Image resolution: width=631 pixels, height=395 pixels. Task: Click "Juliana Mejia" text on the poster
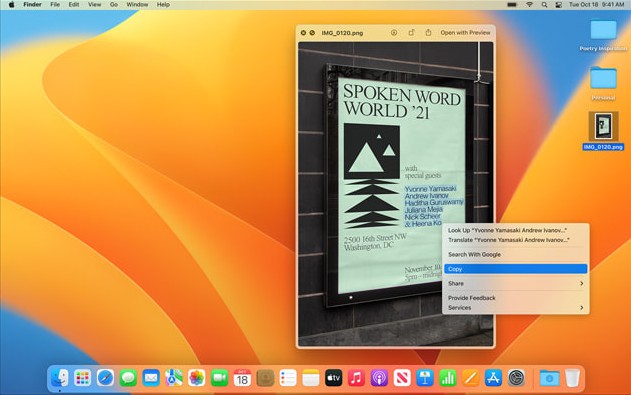click(x=423, y=210)
